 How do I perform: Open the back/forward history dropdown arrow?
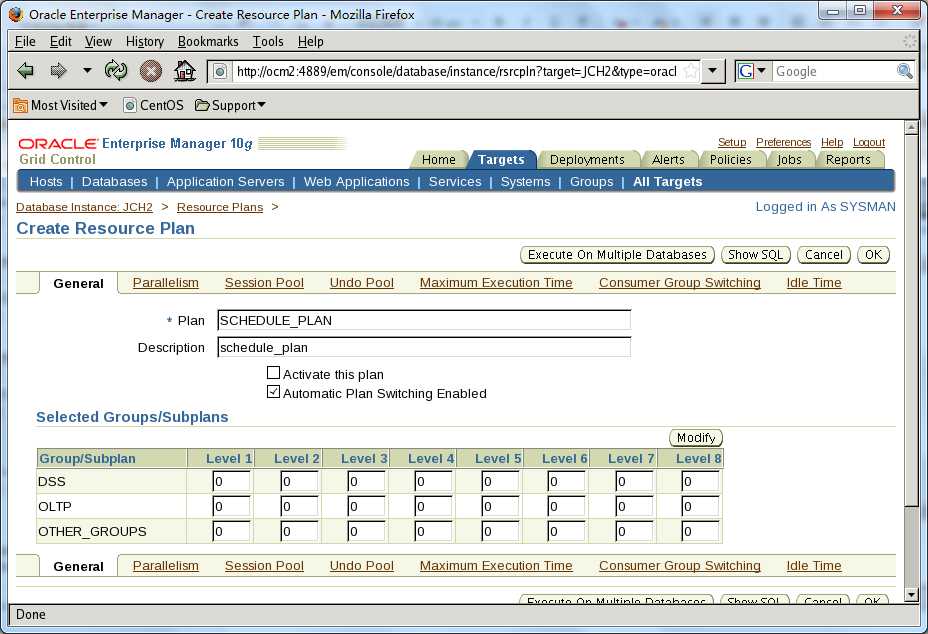87,70
